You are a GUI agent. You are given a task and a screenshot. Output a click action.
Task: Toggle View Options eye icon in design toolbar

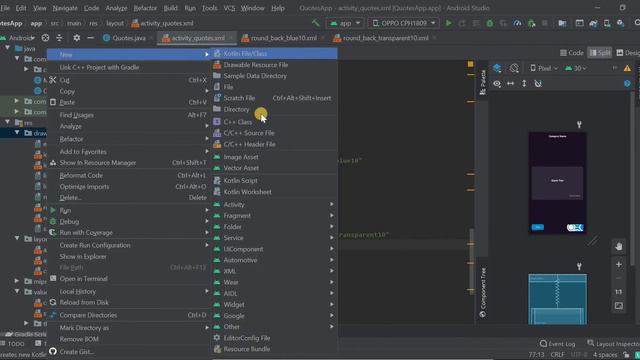click(x=497, y=84)
